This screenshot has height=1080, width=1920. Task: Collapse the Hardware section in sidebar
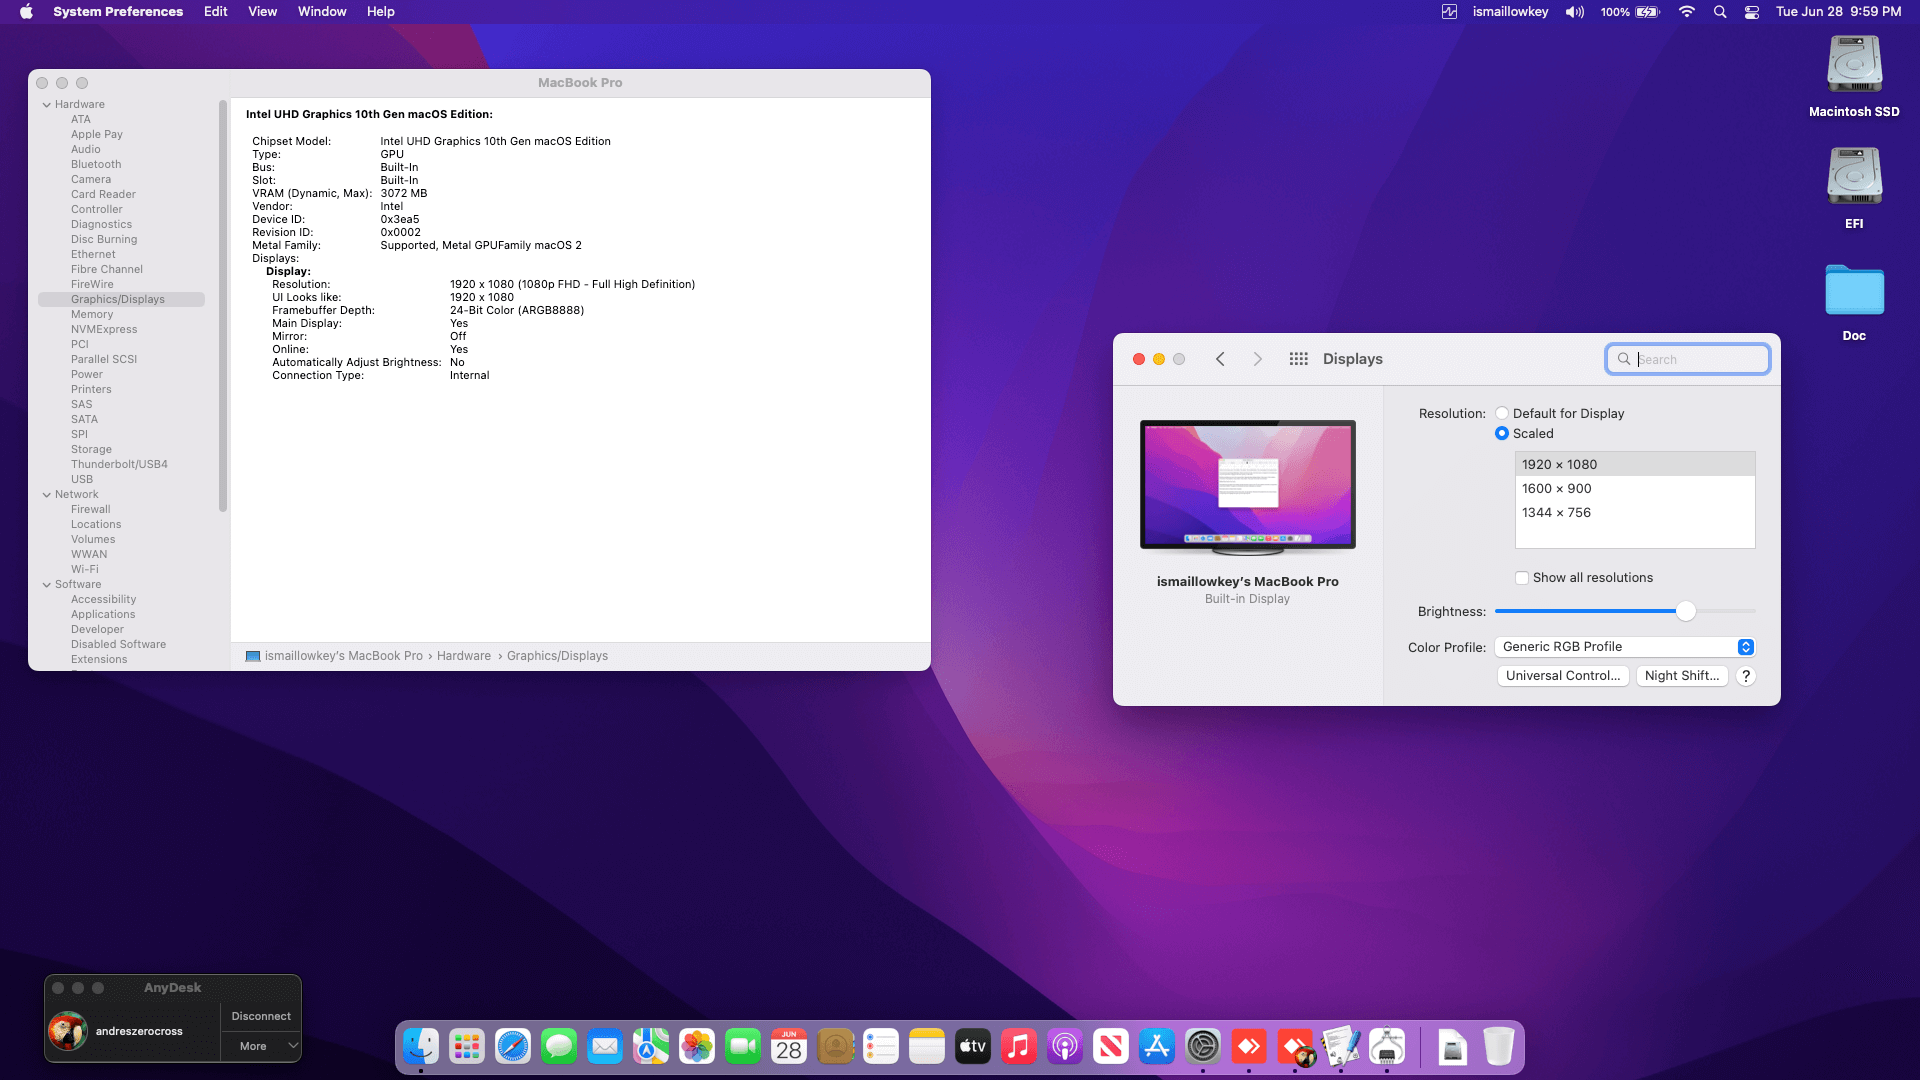click(x=47, y=104)
